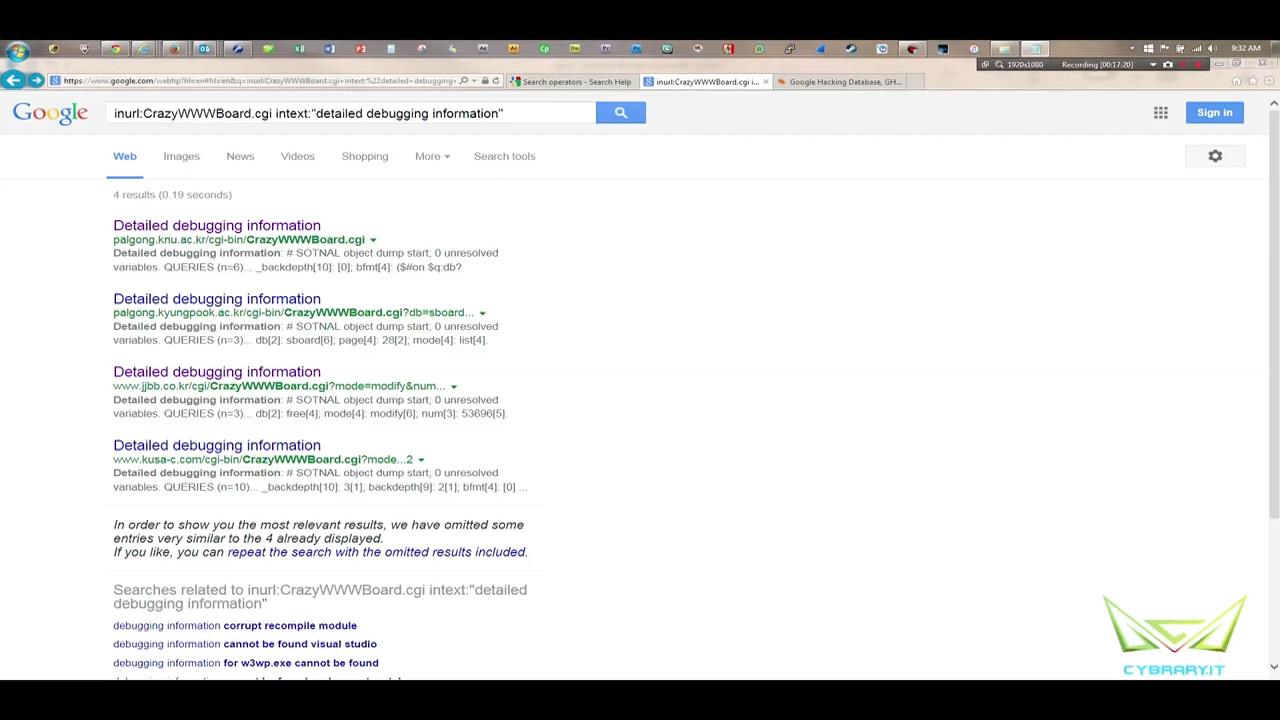Click the refresh icon in the address bar

click(x=496, y=81)
